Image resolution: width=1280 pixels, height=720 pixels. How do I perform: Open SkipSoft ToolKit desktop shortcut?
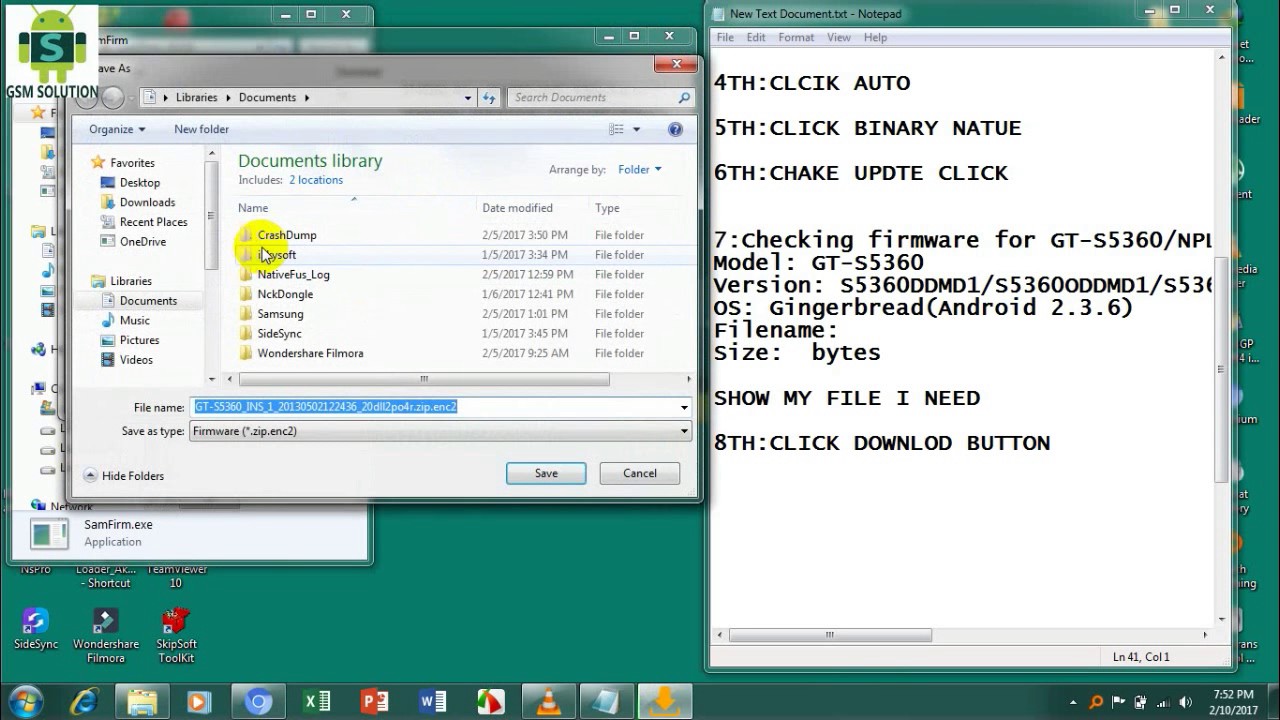point(176,636)
